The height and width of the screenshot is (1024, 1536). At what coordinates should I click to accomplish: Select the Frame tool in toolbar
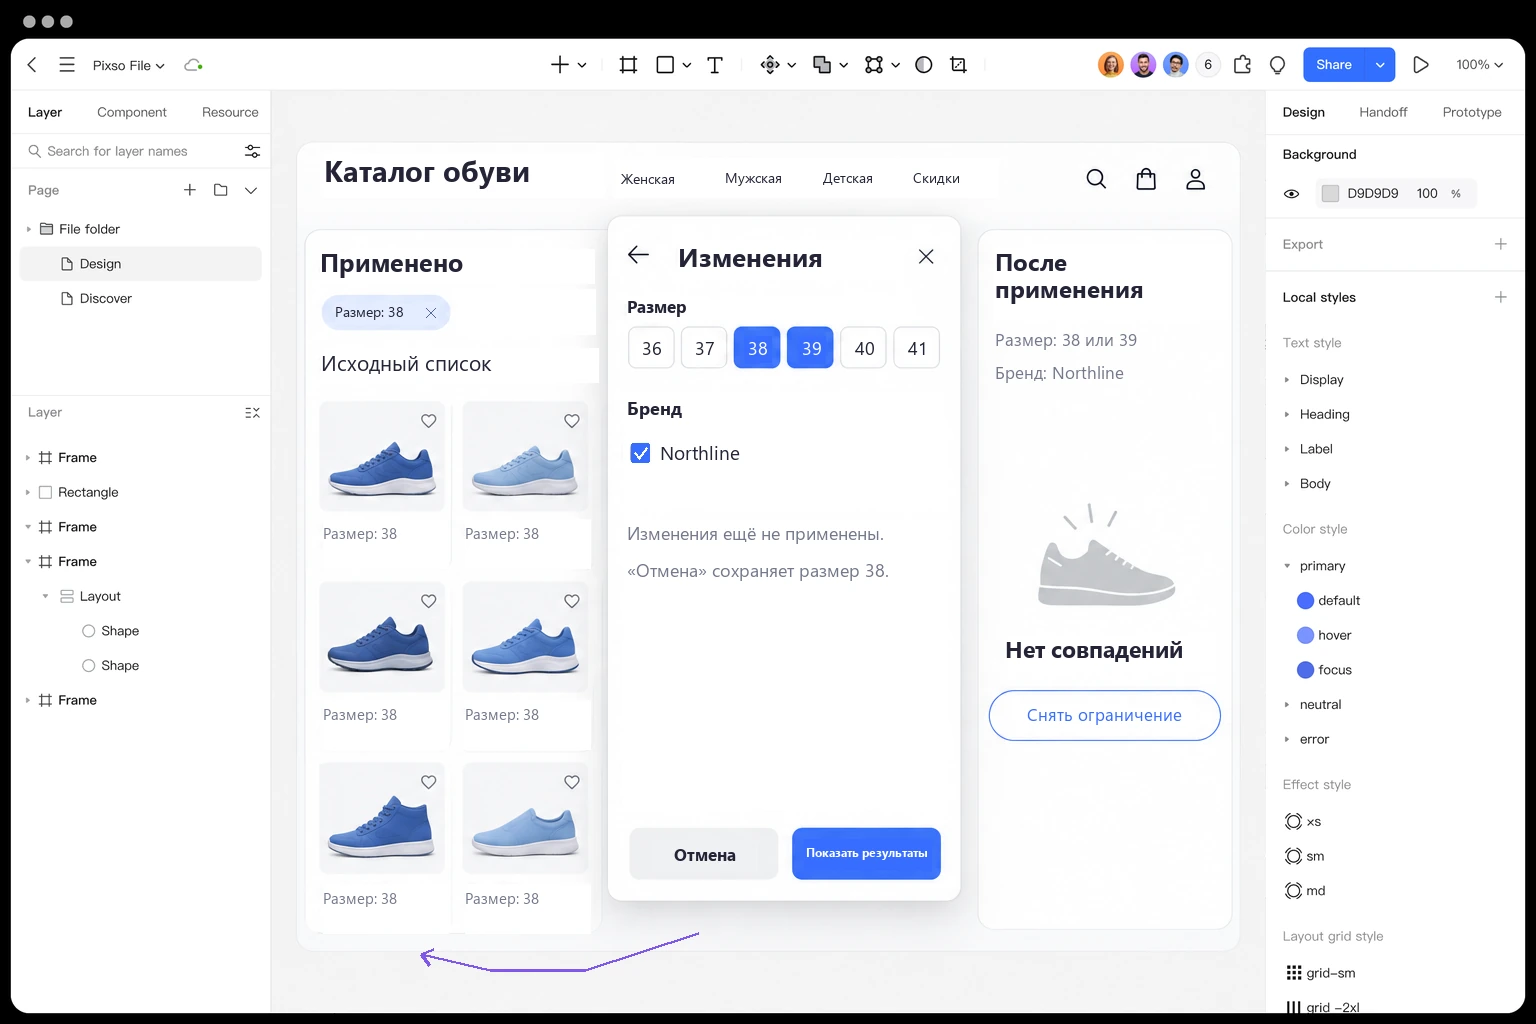click(x=628, y=65)
